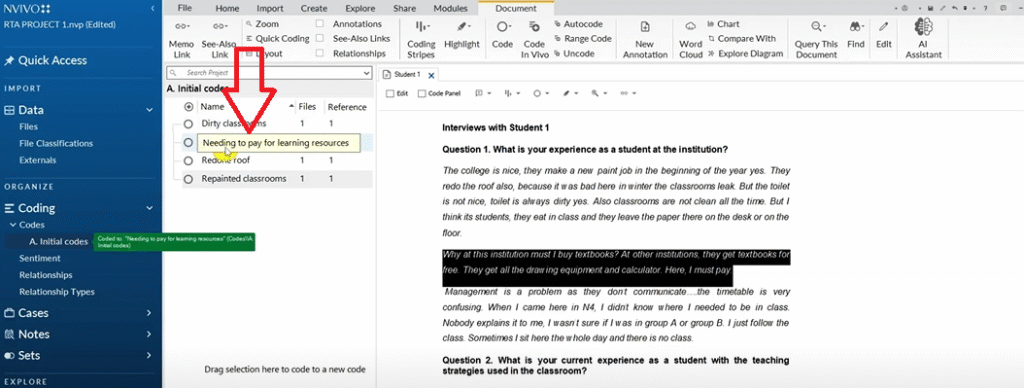Open link icon in document toolbar
The width and height of the screenshot is (1024, 388).
point(628,93)
